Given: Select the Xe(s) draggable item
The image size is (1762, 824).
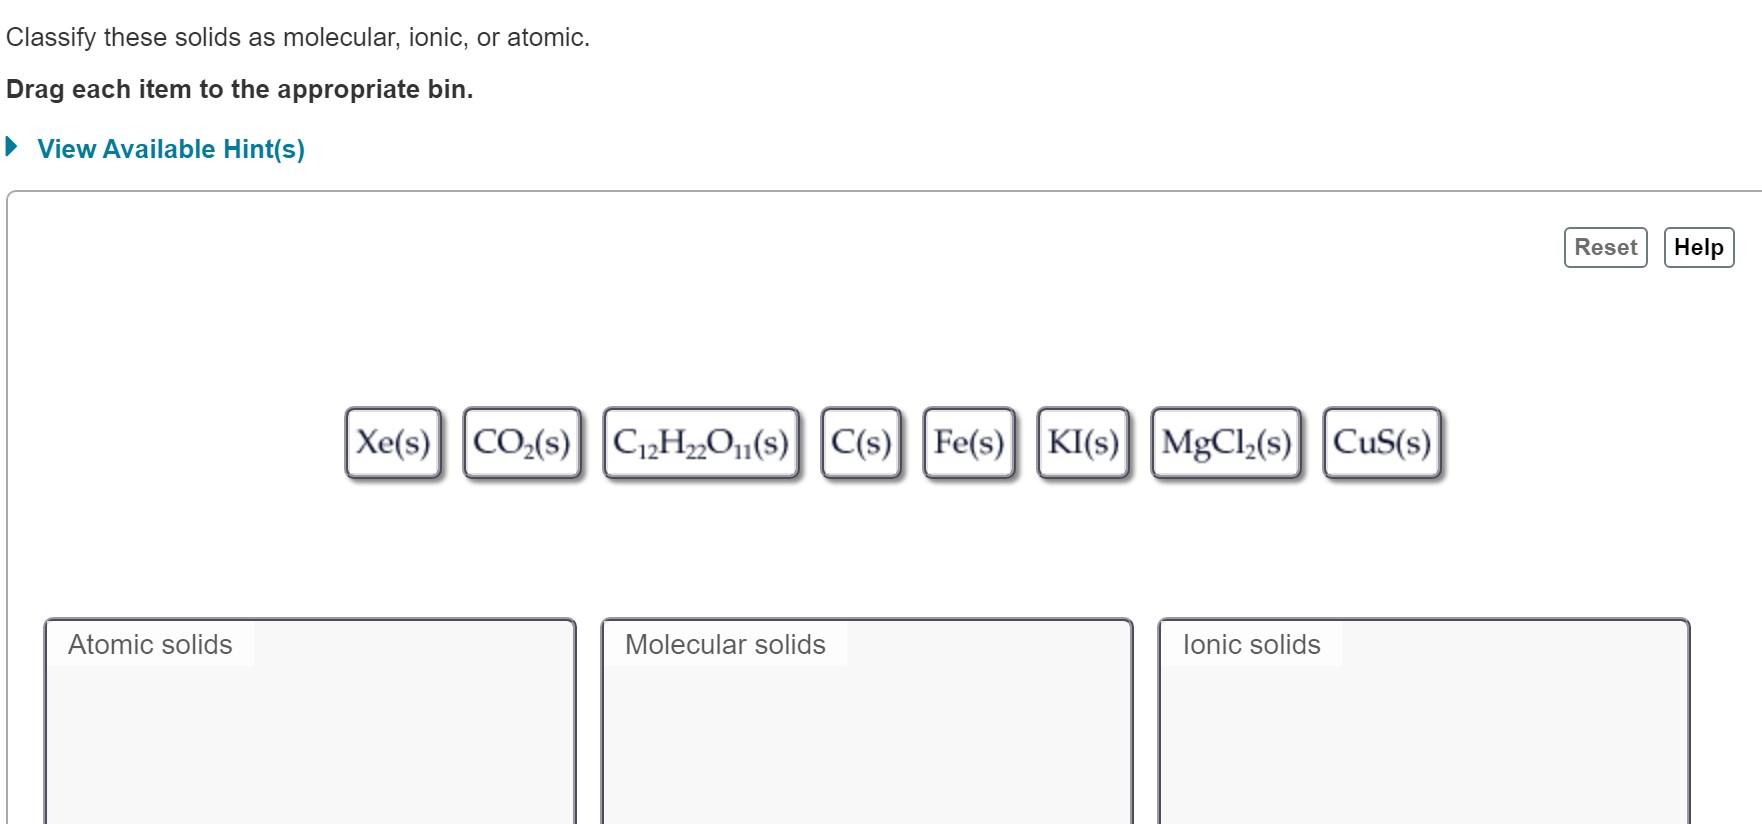Looking at the screenshot, I should (393, 441).
